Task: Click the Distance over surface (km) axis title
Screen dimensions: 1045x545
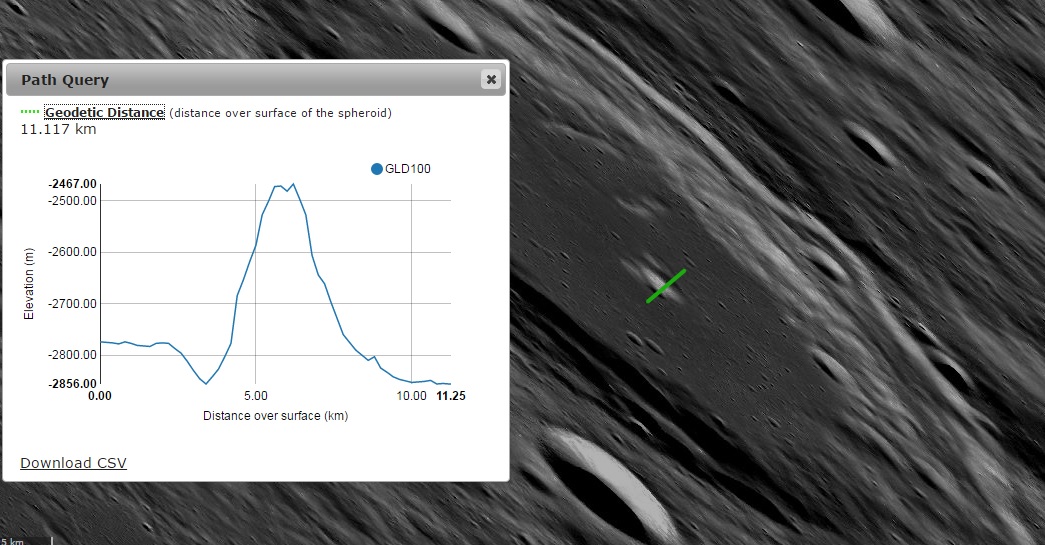Action: pos(275,415)
